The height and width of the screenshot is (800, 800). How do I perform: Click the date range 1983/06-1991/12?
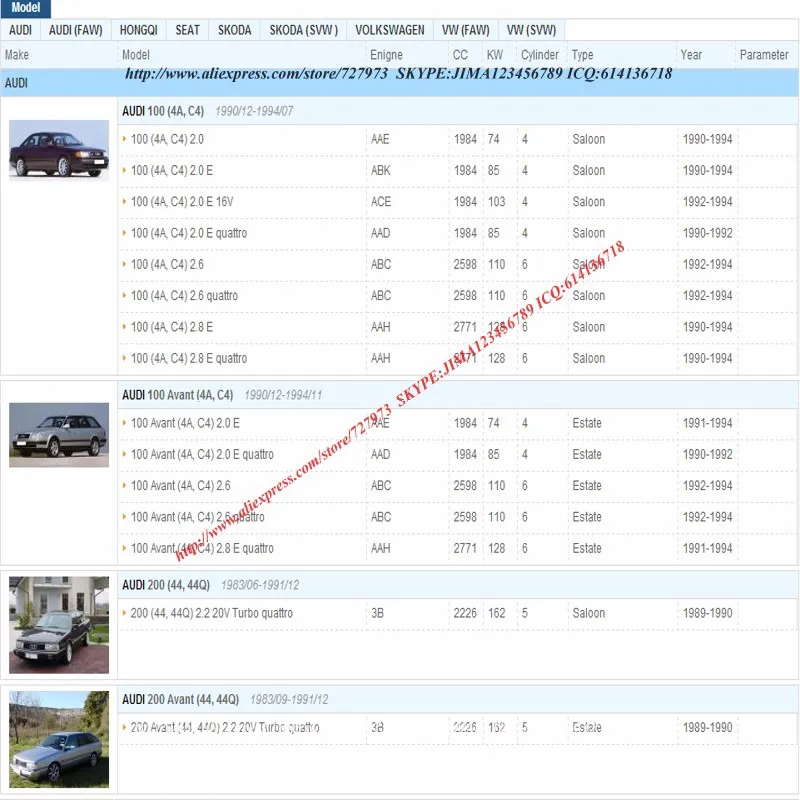(x=260, y=585)
